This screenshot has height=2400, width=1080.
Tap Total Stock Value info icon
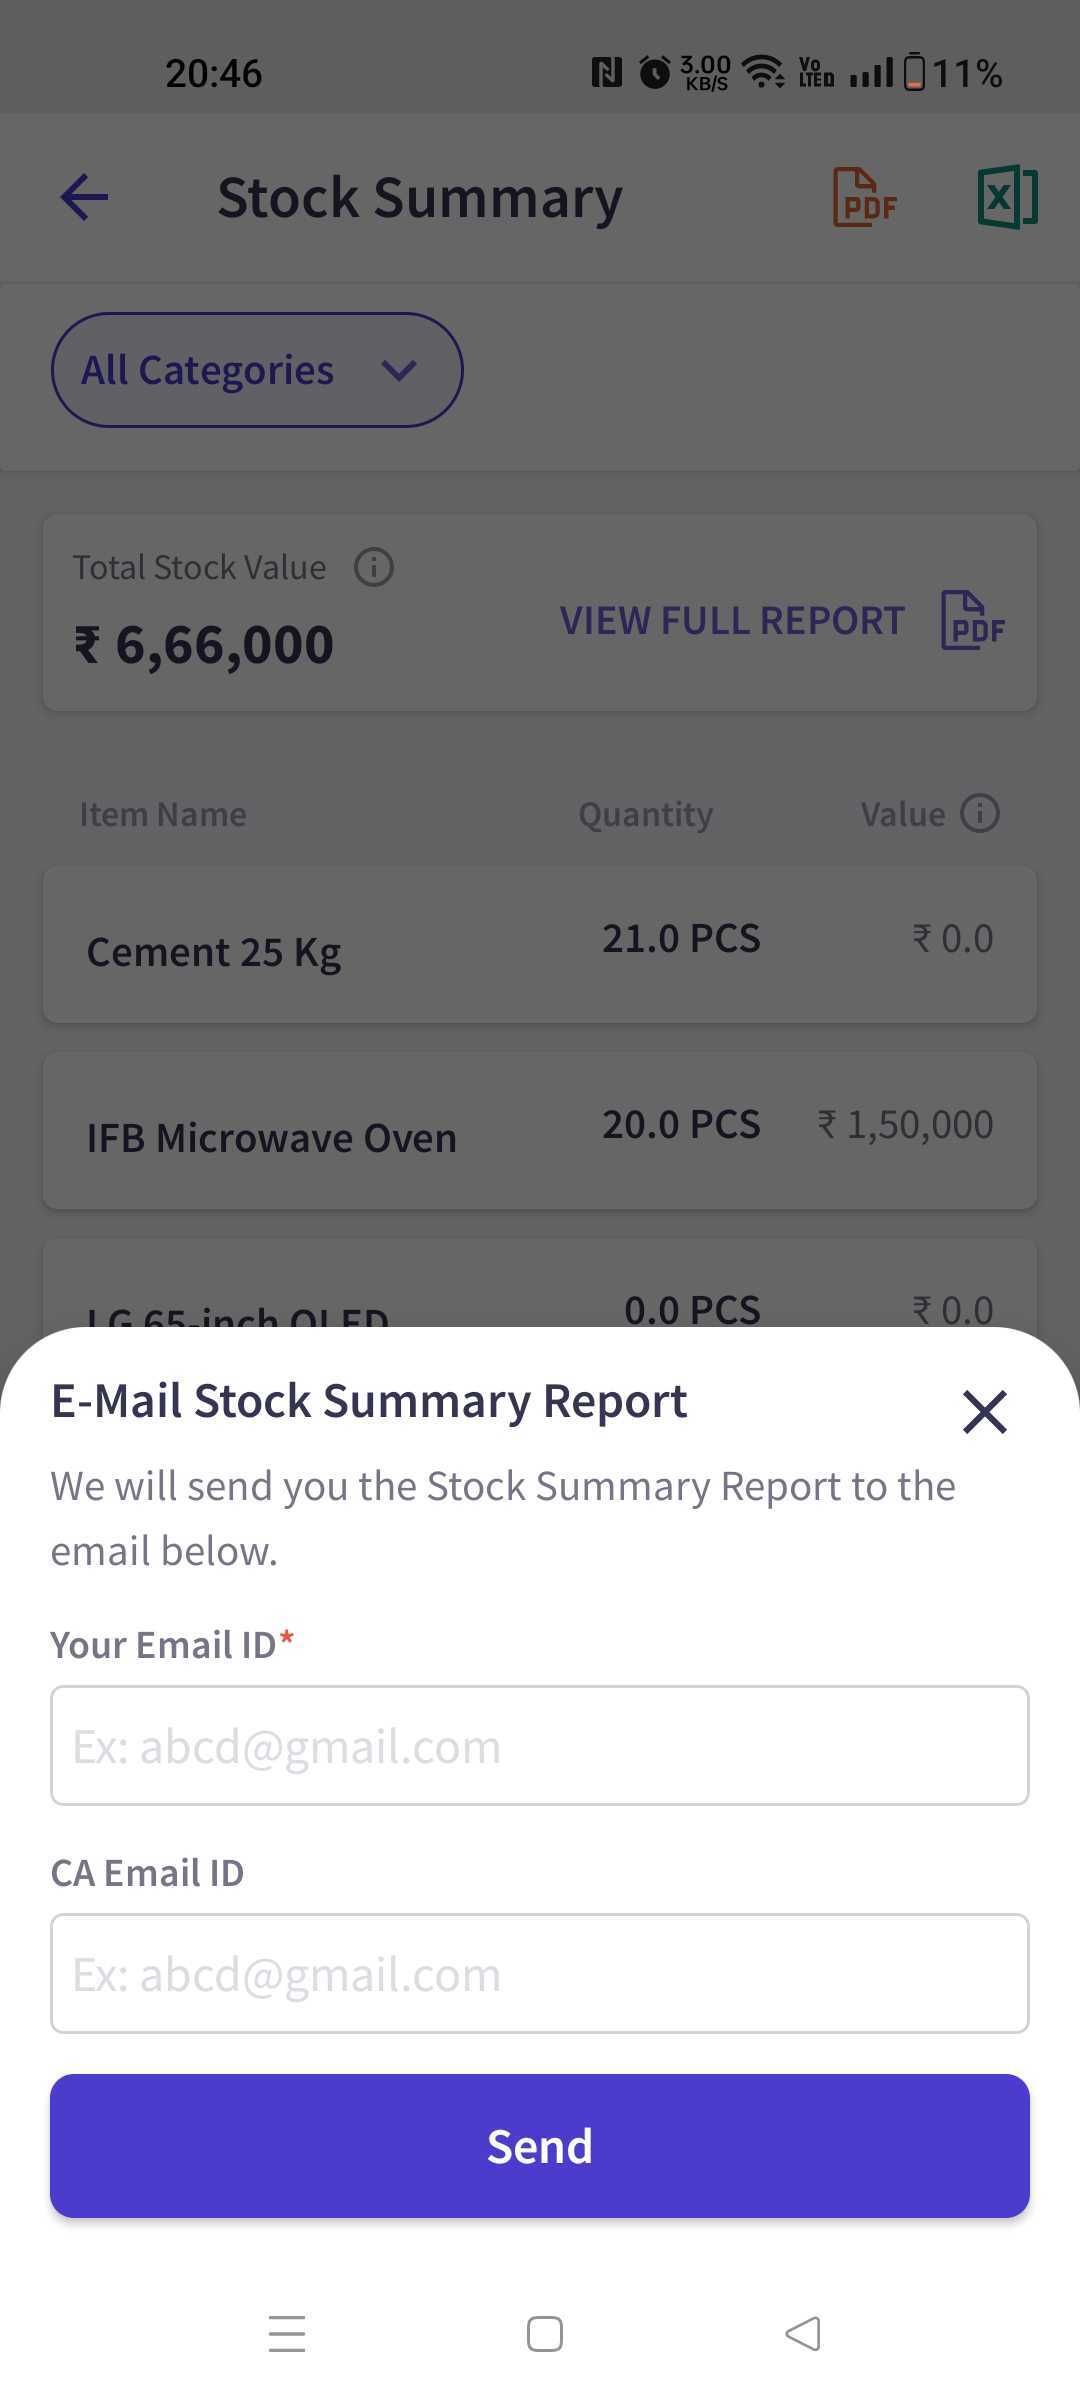tap(374, 567)
